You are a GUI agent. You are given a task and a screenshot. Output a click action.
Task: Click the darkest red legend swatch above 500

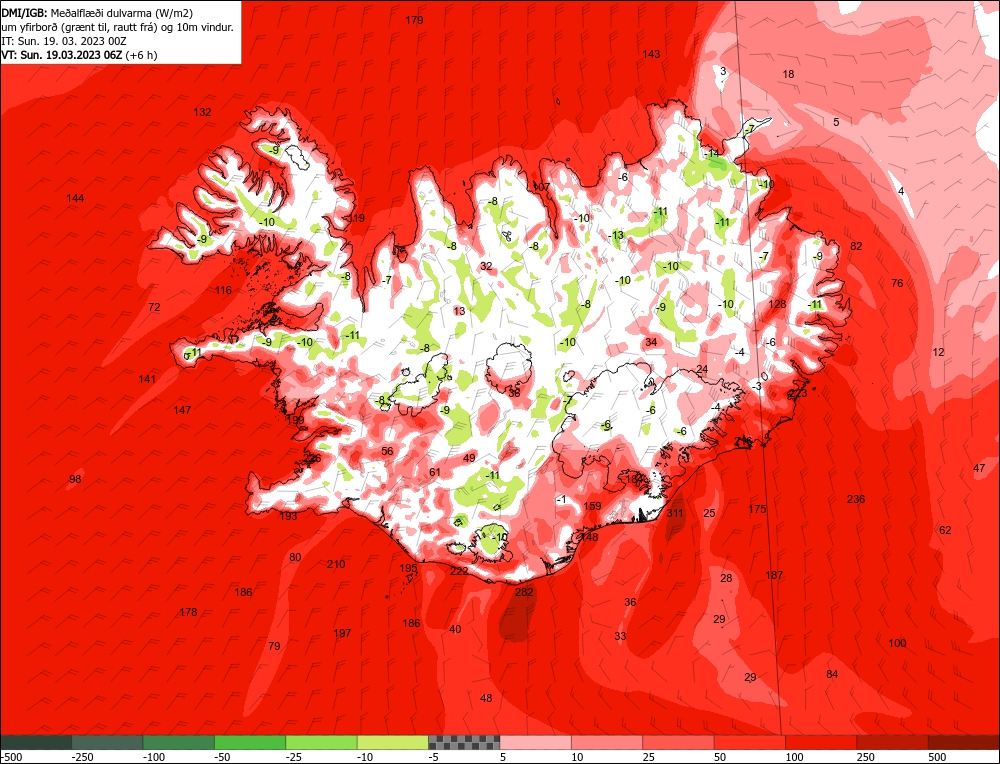964,742
